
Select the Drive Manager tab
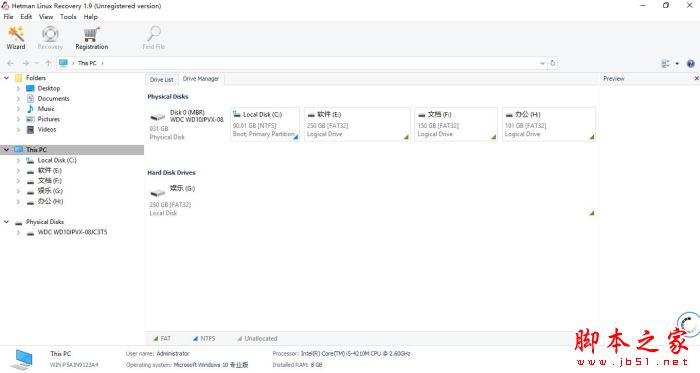[x=201, y=79]
